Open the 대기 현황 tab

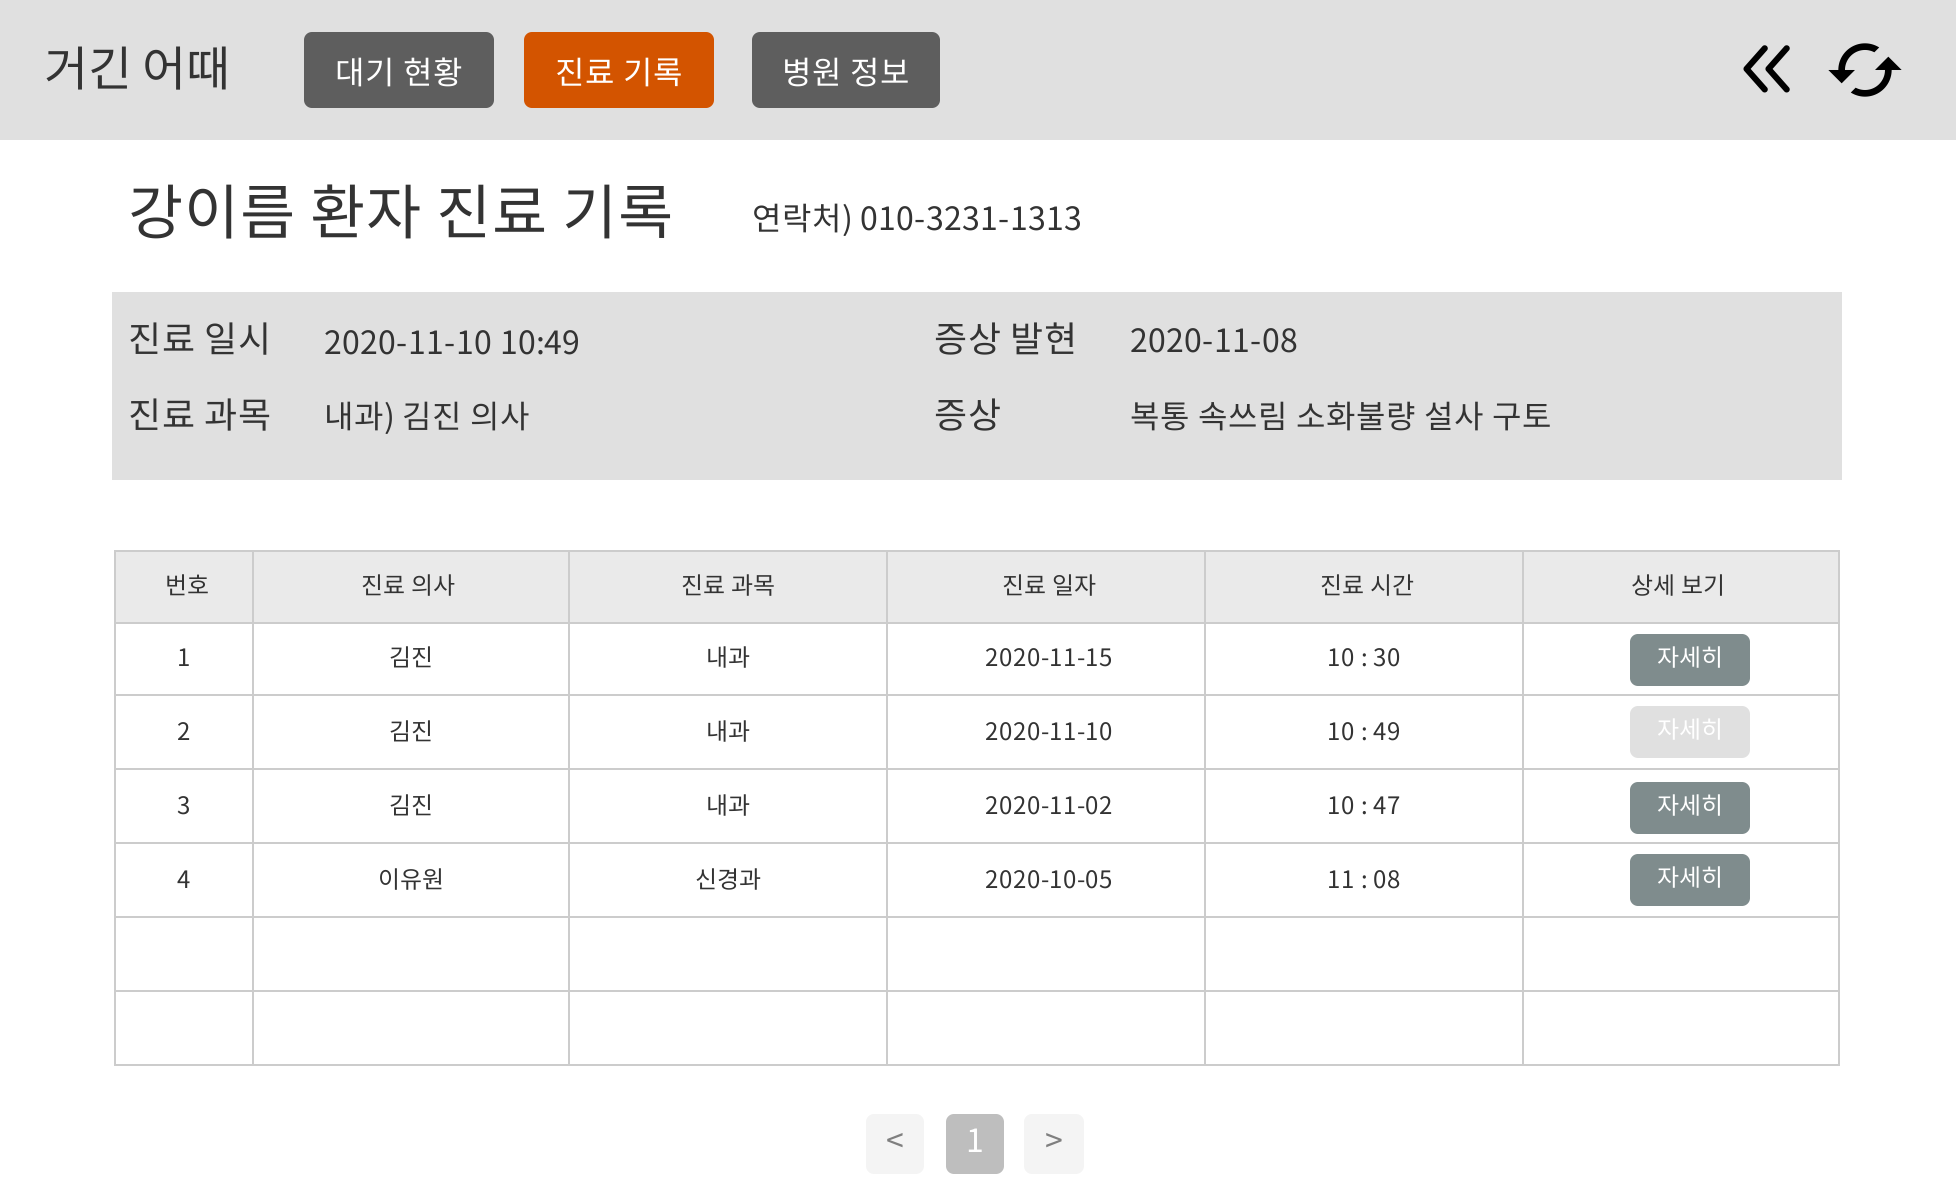coord(398,70)
